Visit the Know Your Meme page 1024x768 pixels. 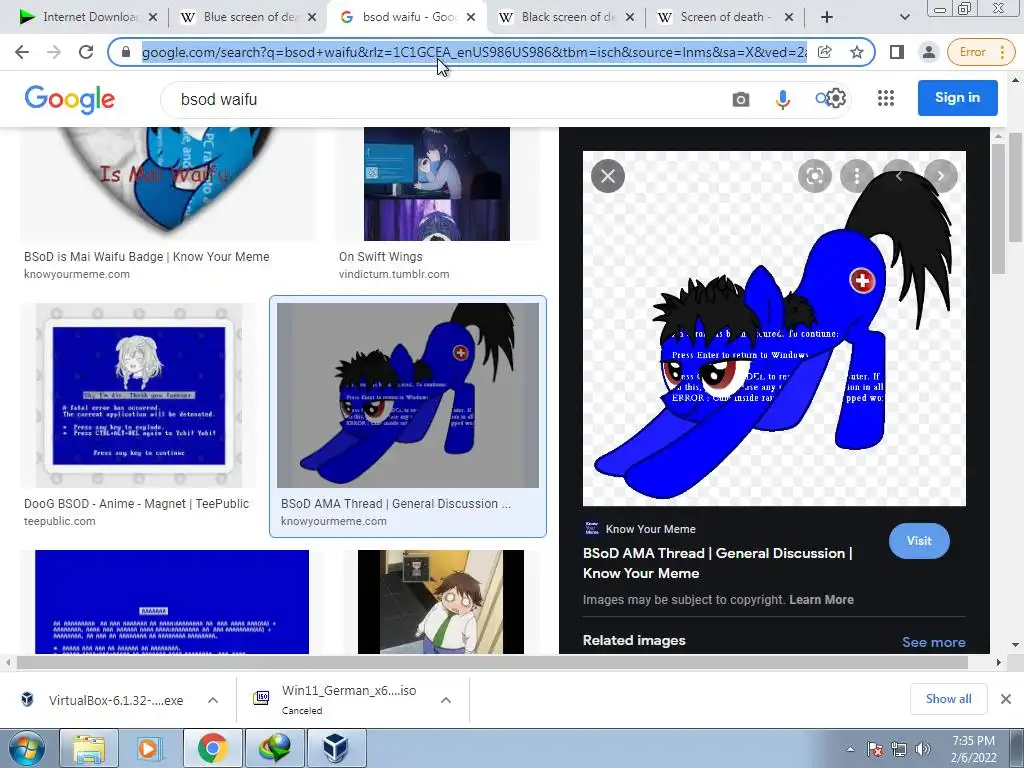pyautogui.click(x=919, y=541)
